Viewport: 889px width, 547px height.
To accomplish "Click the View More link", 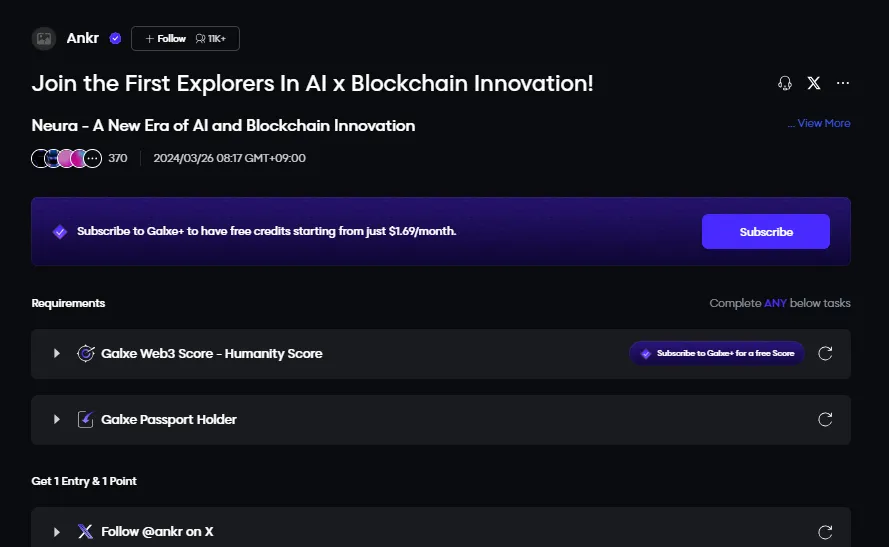I will [819, 123].
